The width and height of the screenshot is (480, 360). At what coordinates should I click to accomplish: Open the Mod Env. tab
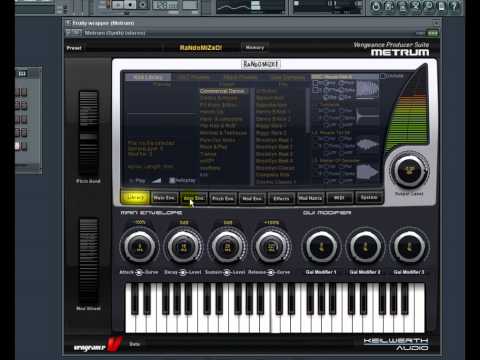[x=252, y=198]
